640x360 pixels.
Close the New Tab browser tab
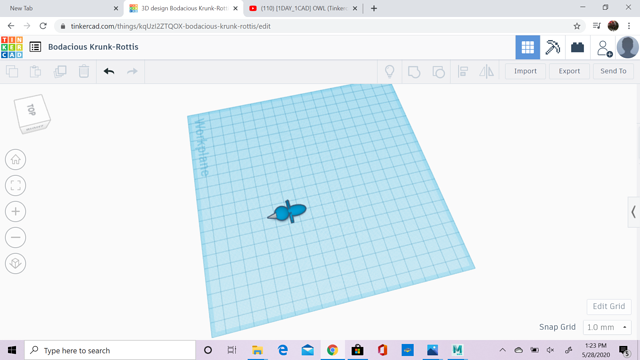[x=116, y=8]
